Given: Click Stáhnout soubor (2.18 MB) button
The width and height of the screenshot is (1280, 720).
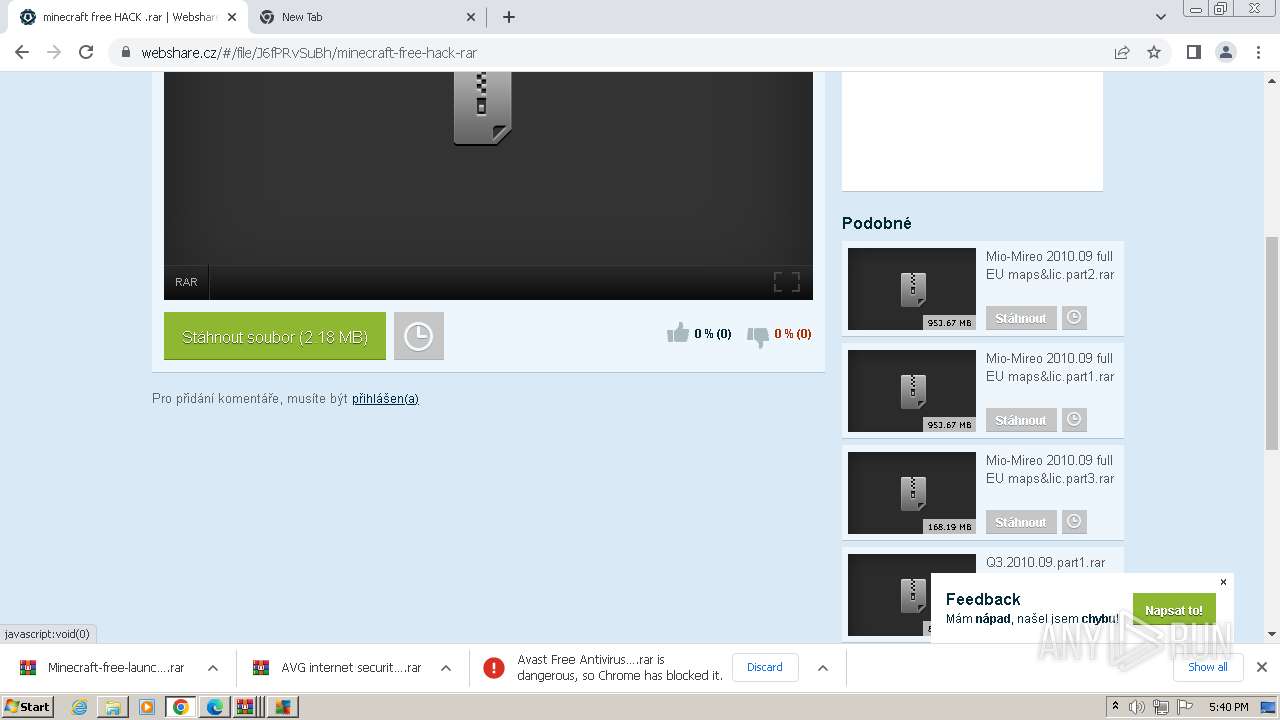Looking at the screenshot, I should pyautogui.click(x=275, y=336).
